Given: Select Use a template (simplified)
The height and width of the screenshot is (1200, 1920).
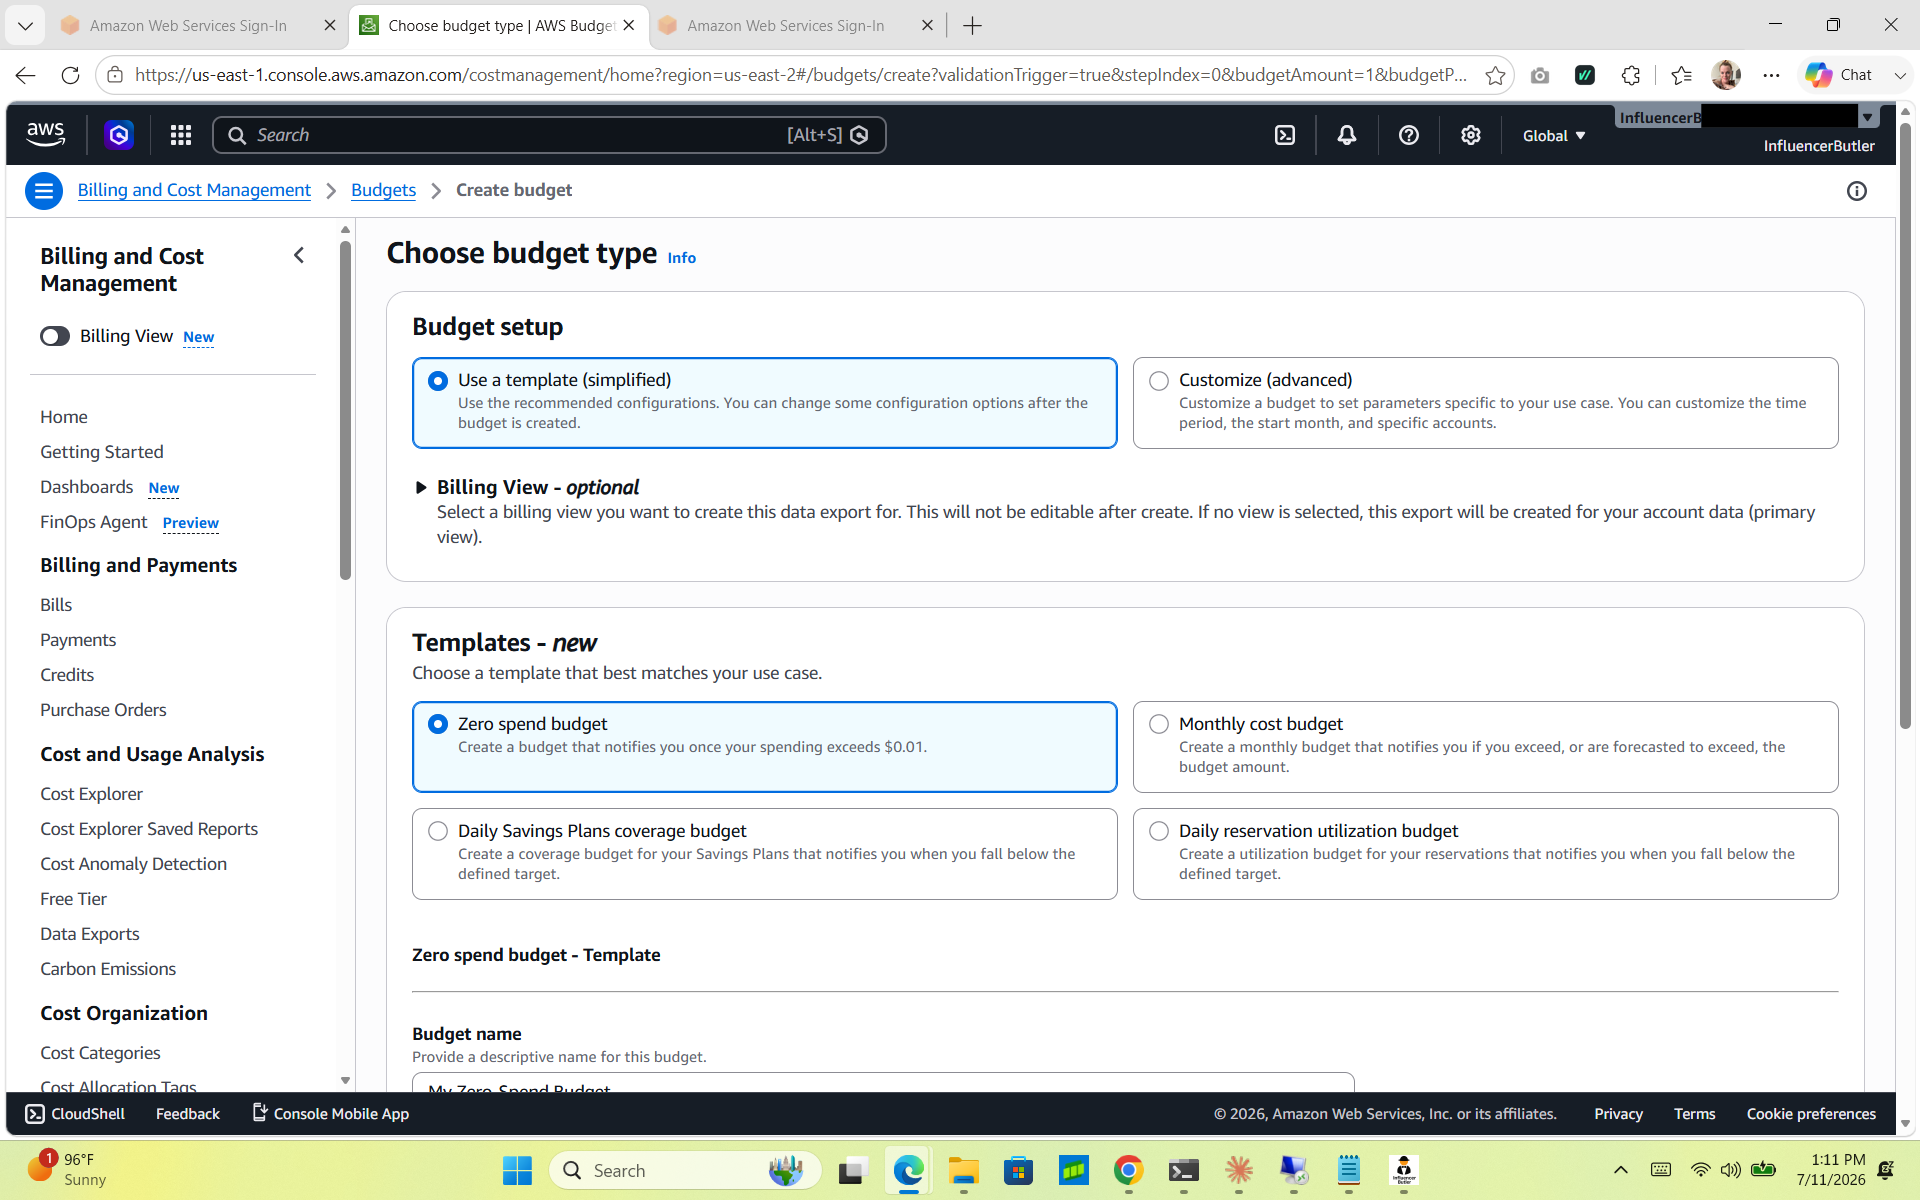Looking at the screenshot, I should [765, 403].
